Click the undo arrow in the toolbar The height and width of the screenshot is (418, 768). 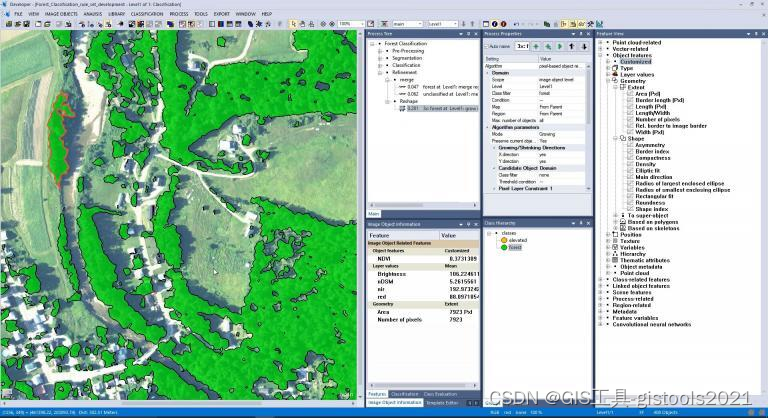(x=516, y=24)
